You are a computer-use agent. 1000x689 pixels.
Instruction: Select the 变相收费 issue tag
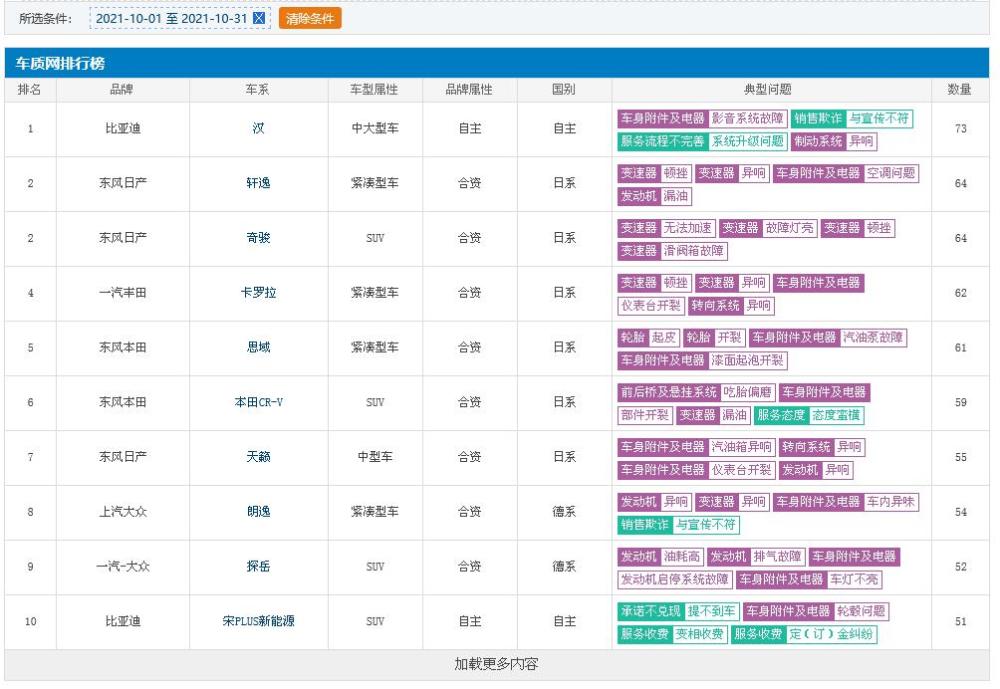(x=700, y=635)
